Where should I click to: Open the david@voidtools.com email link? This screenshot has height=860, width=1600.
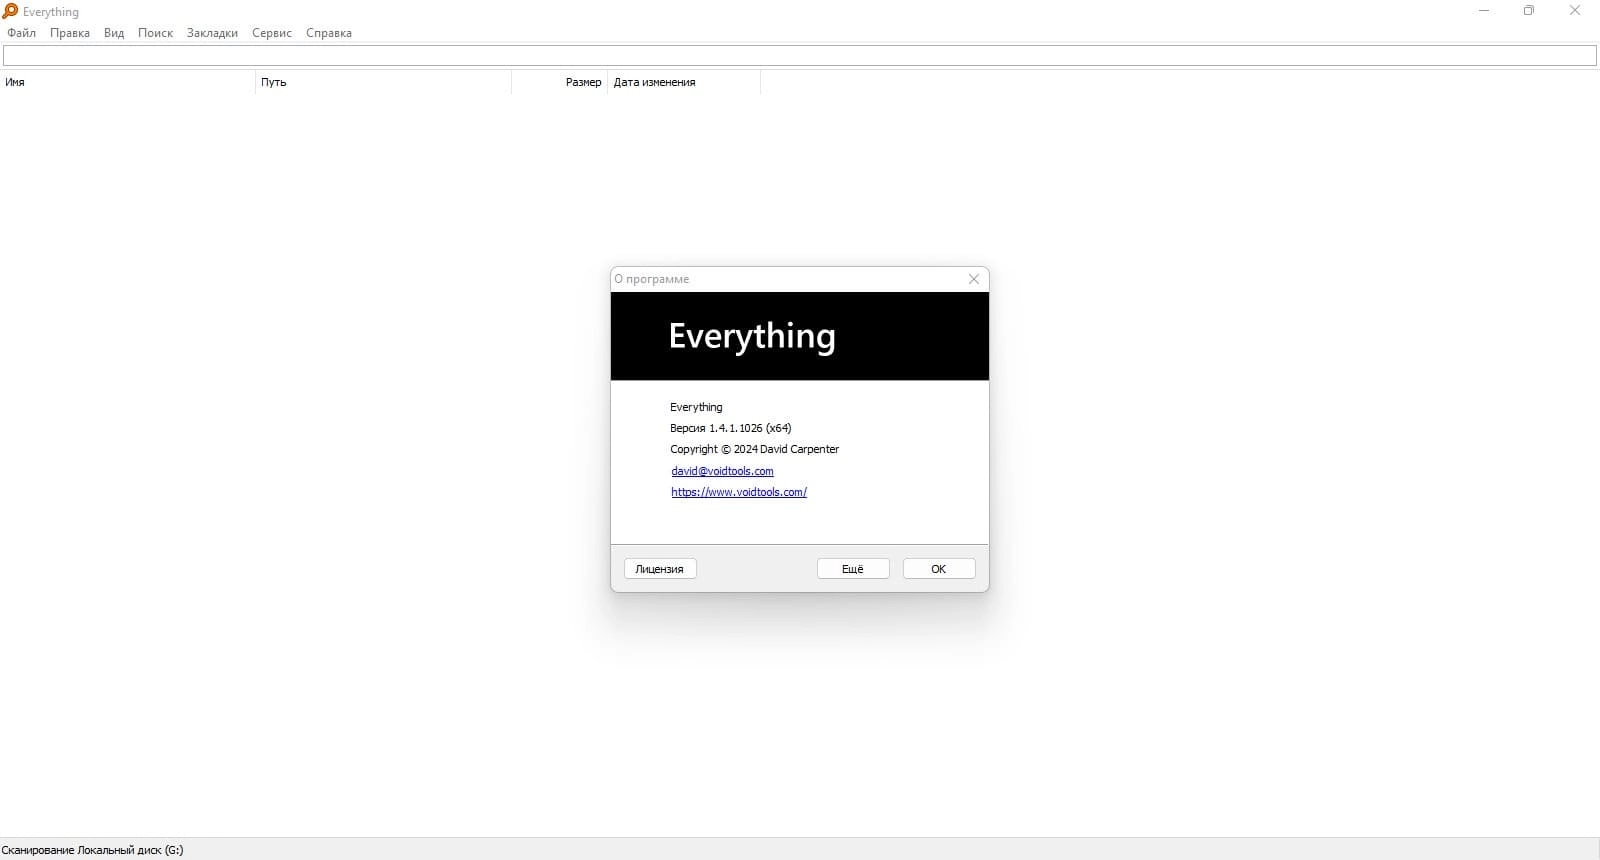coord(722,471)
